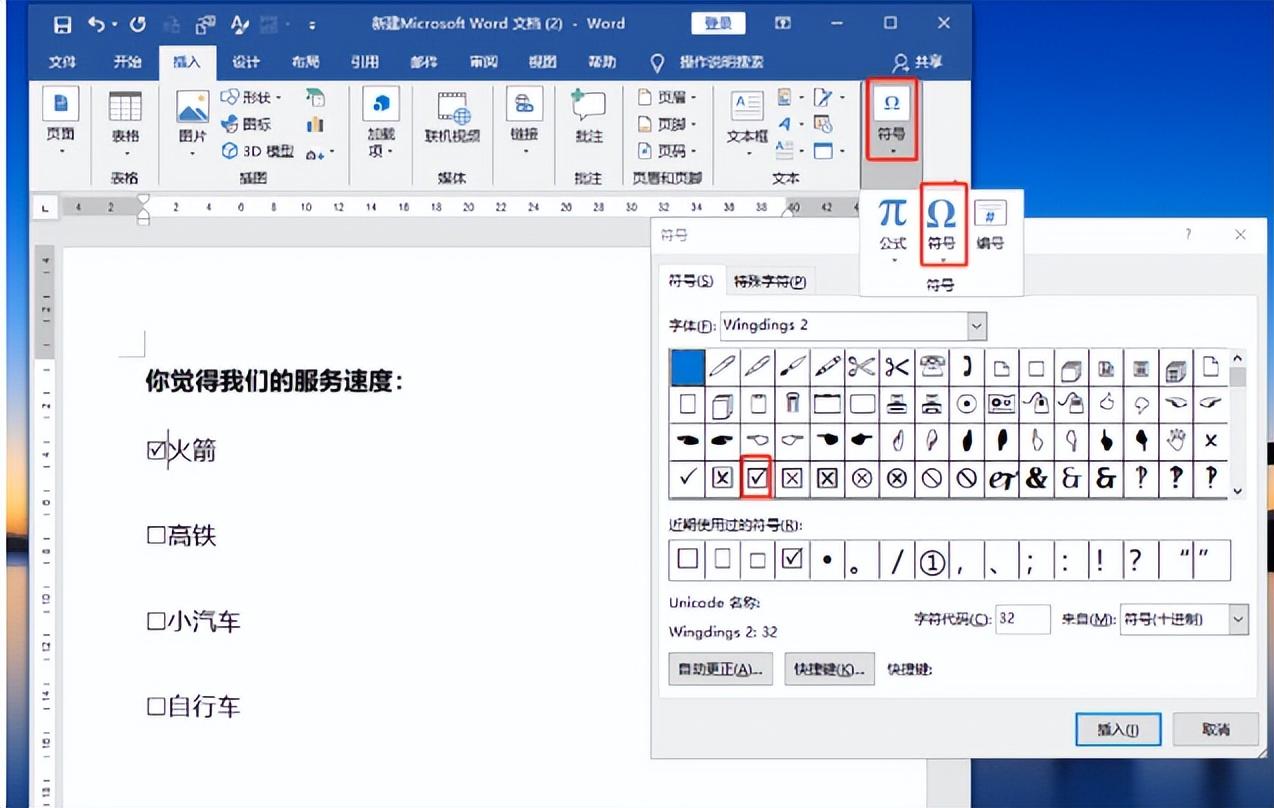This screenshot has height=808, width=1274.
Task: Click the 自动更正(A)... button
Action: (720, 669)
